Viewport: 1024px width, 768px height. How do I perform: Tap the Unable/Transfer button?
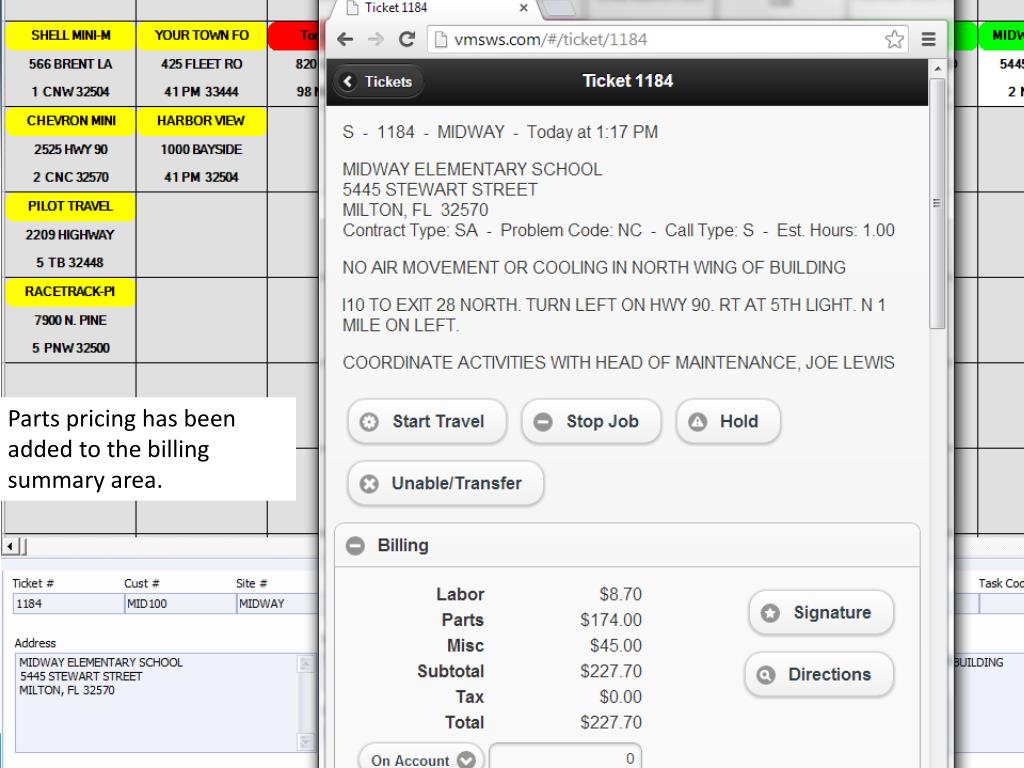pyautogui.click(x=445, y=483)
